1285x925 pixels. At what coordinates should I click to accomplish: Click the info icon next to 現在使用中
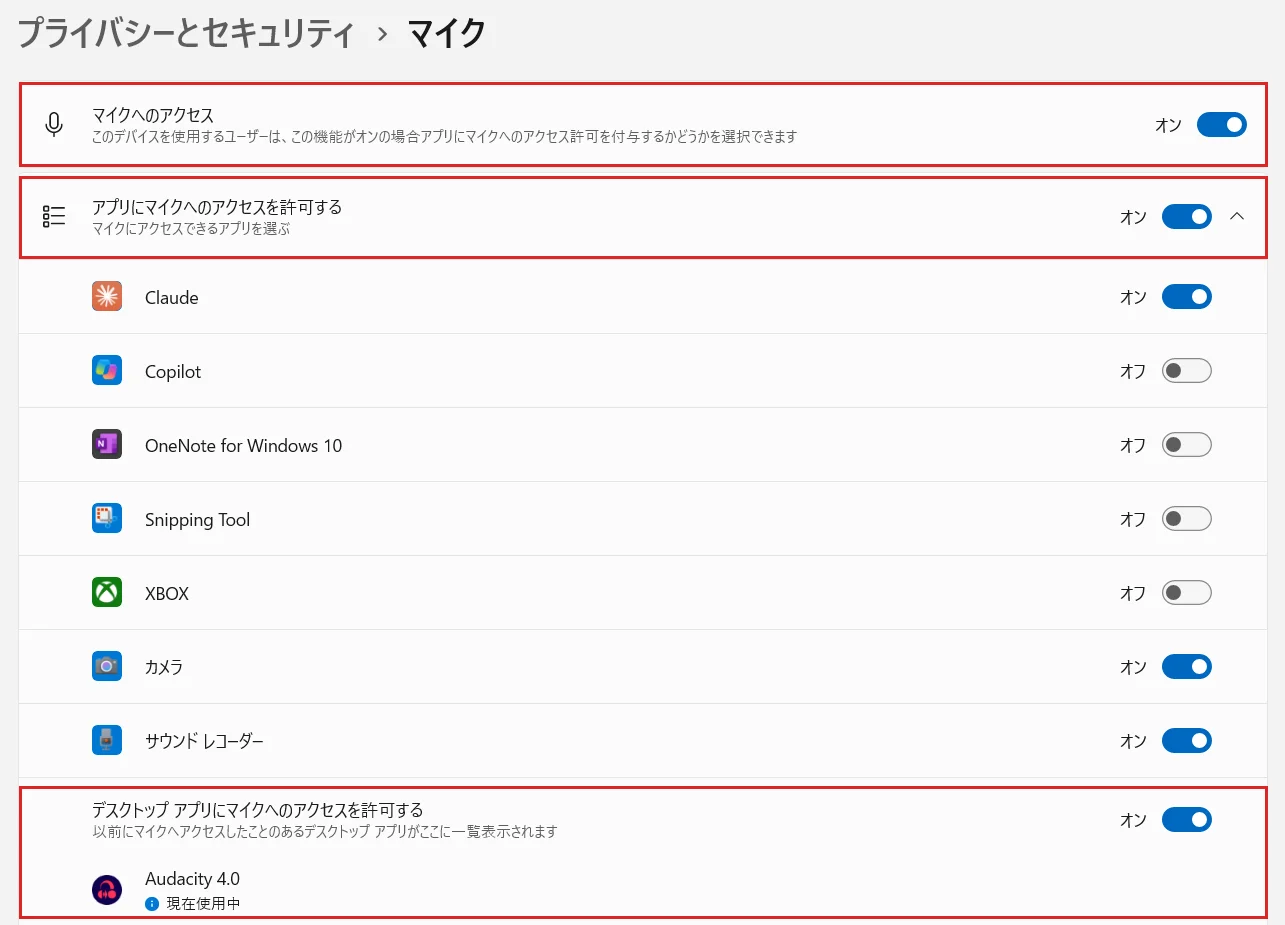coord(152,904)
